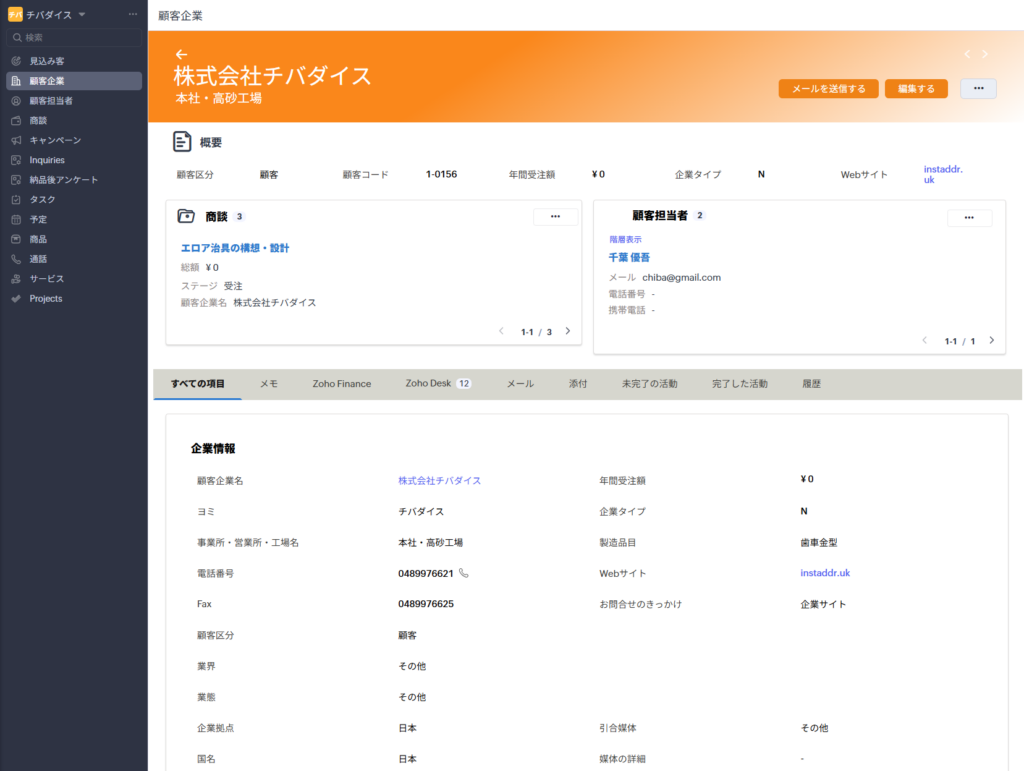Open タスク checklist icon
The image size is (1024, 771).
tap(16, 200)
